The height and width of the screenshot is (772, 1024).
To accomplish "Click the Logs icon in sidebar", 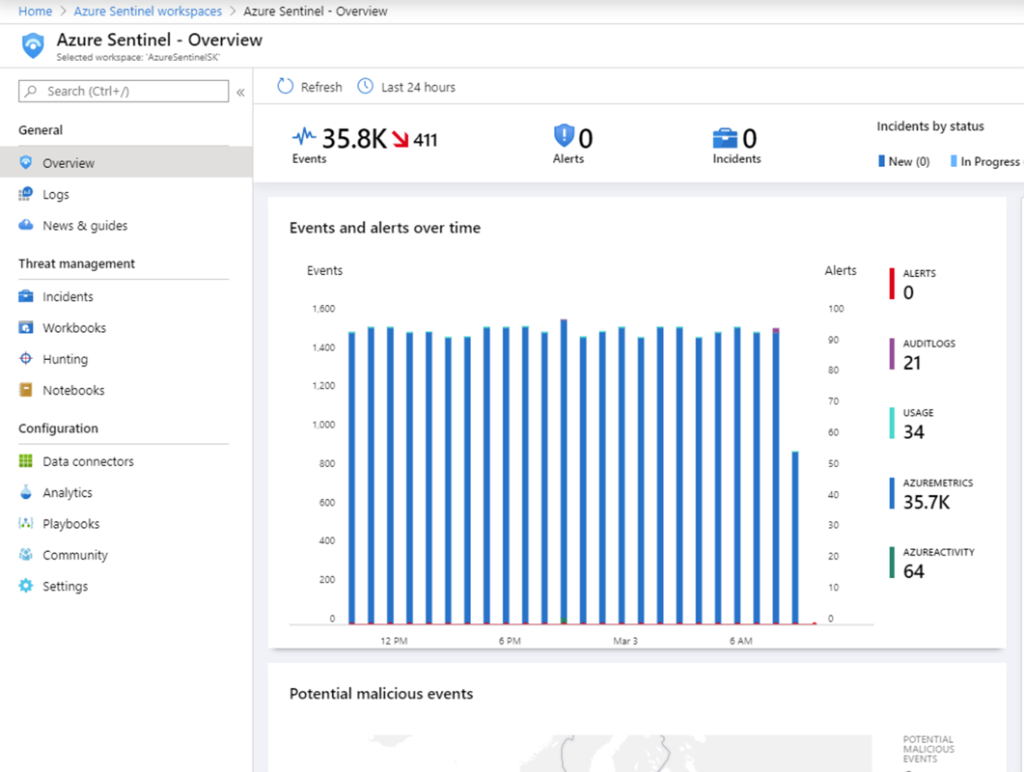I will [25, 194].
